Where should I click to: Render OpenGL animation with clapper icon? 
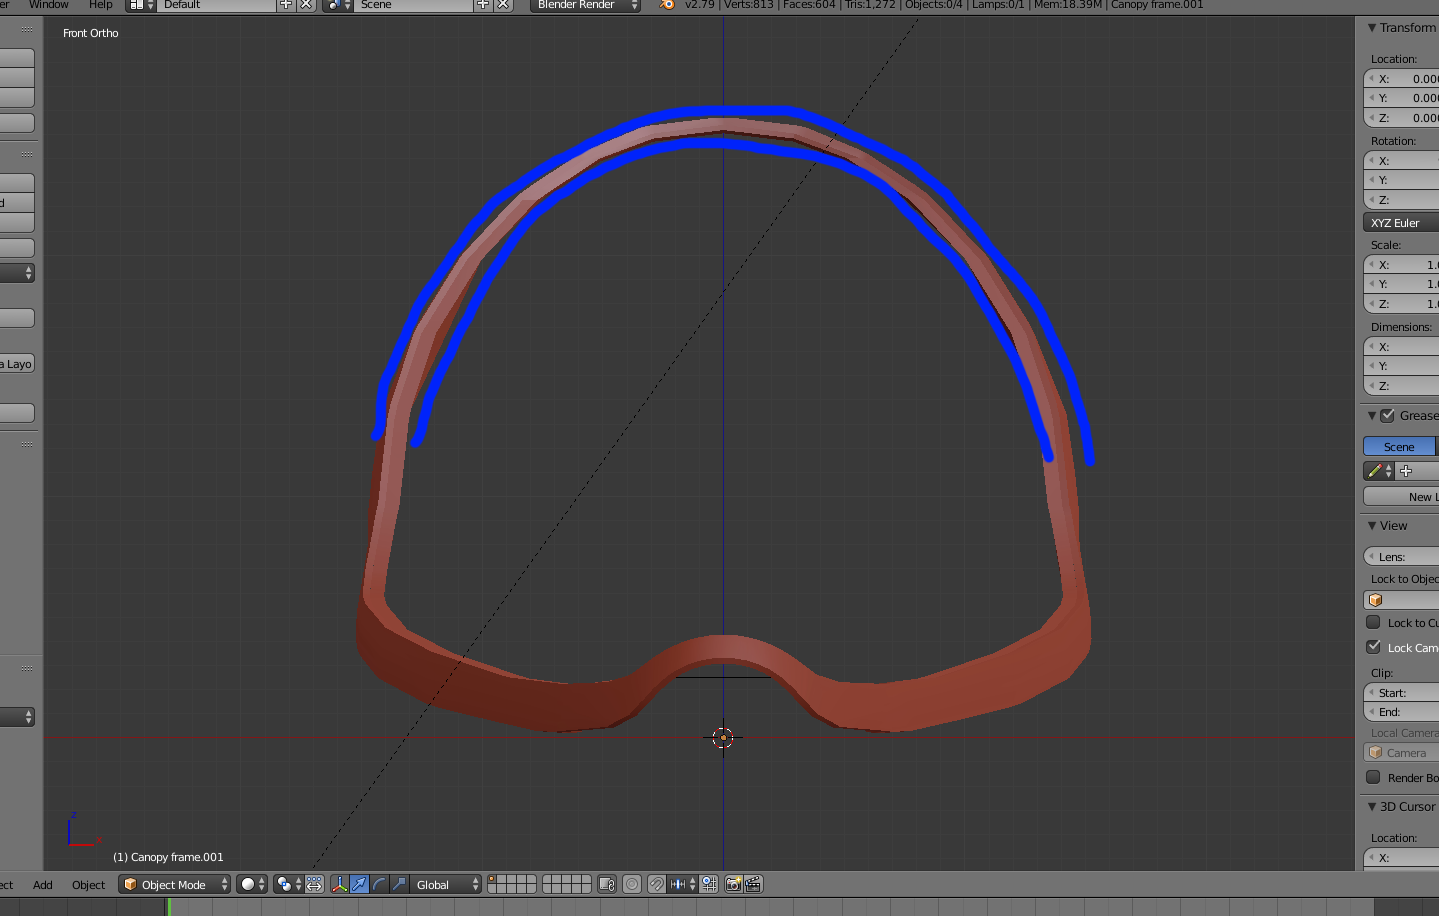point(753,884)
